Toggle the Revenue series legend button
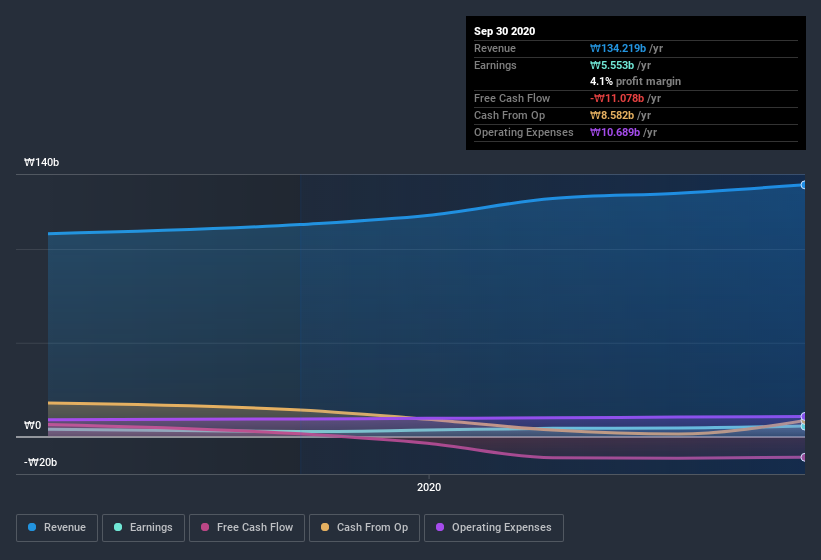The image size is (821, 560). [57, 528]
